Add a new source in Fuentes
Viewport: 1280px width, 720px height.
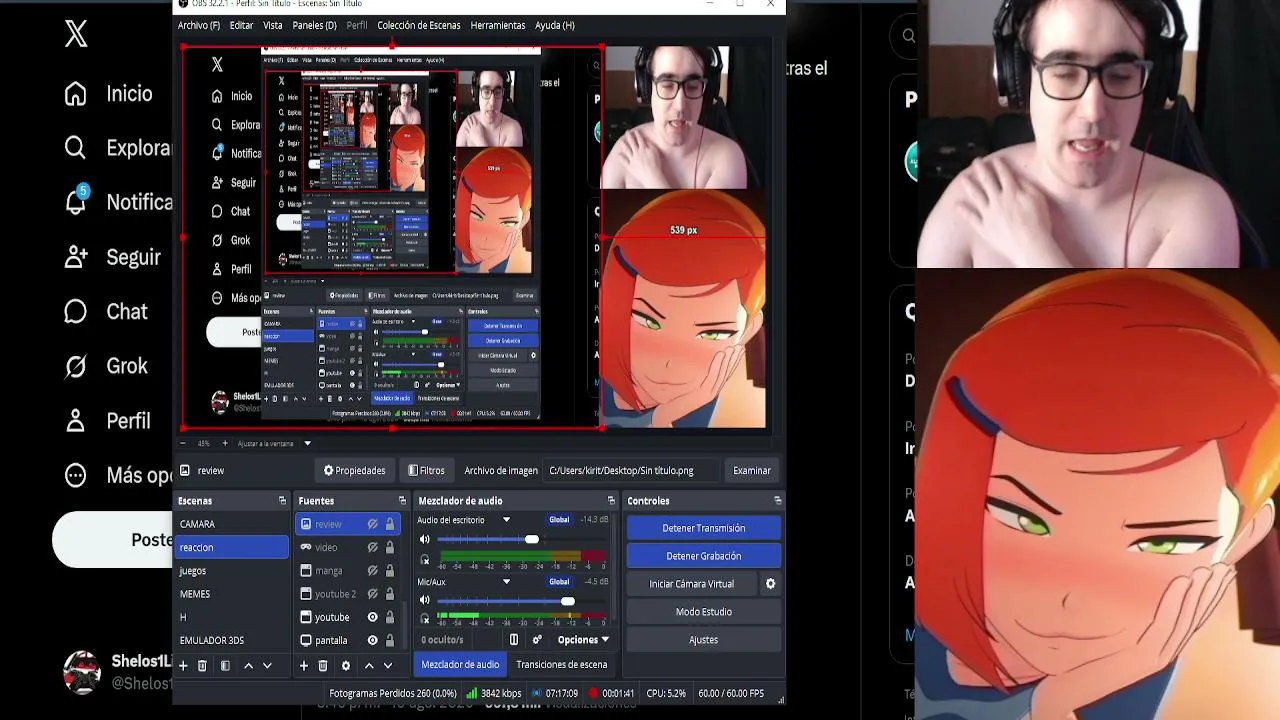pyautogui.click(x=304, y=666)
